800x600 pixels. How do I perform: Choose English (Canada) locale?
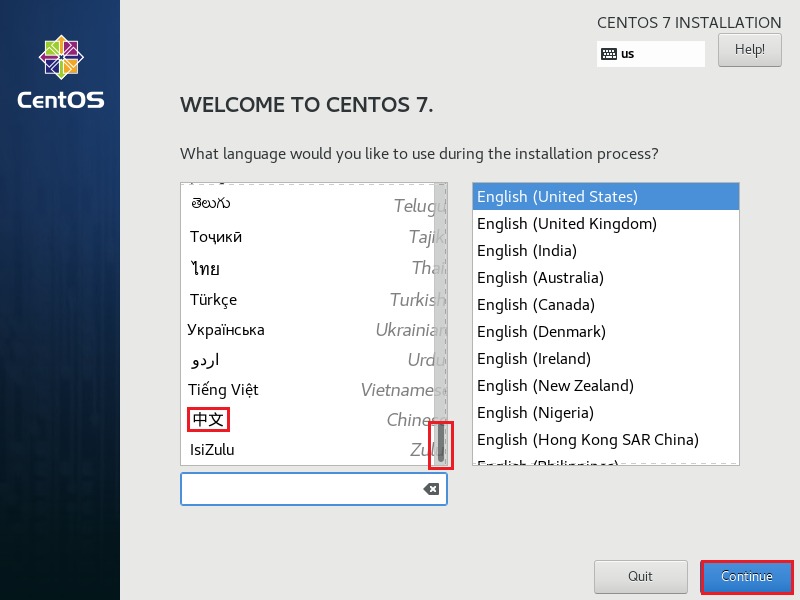(x=606, y=305)
